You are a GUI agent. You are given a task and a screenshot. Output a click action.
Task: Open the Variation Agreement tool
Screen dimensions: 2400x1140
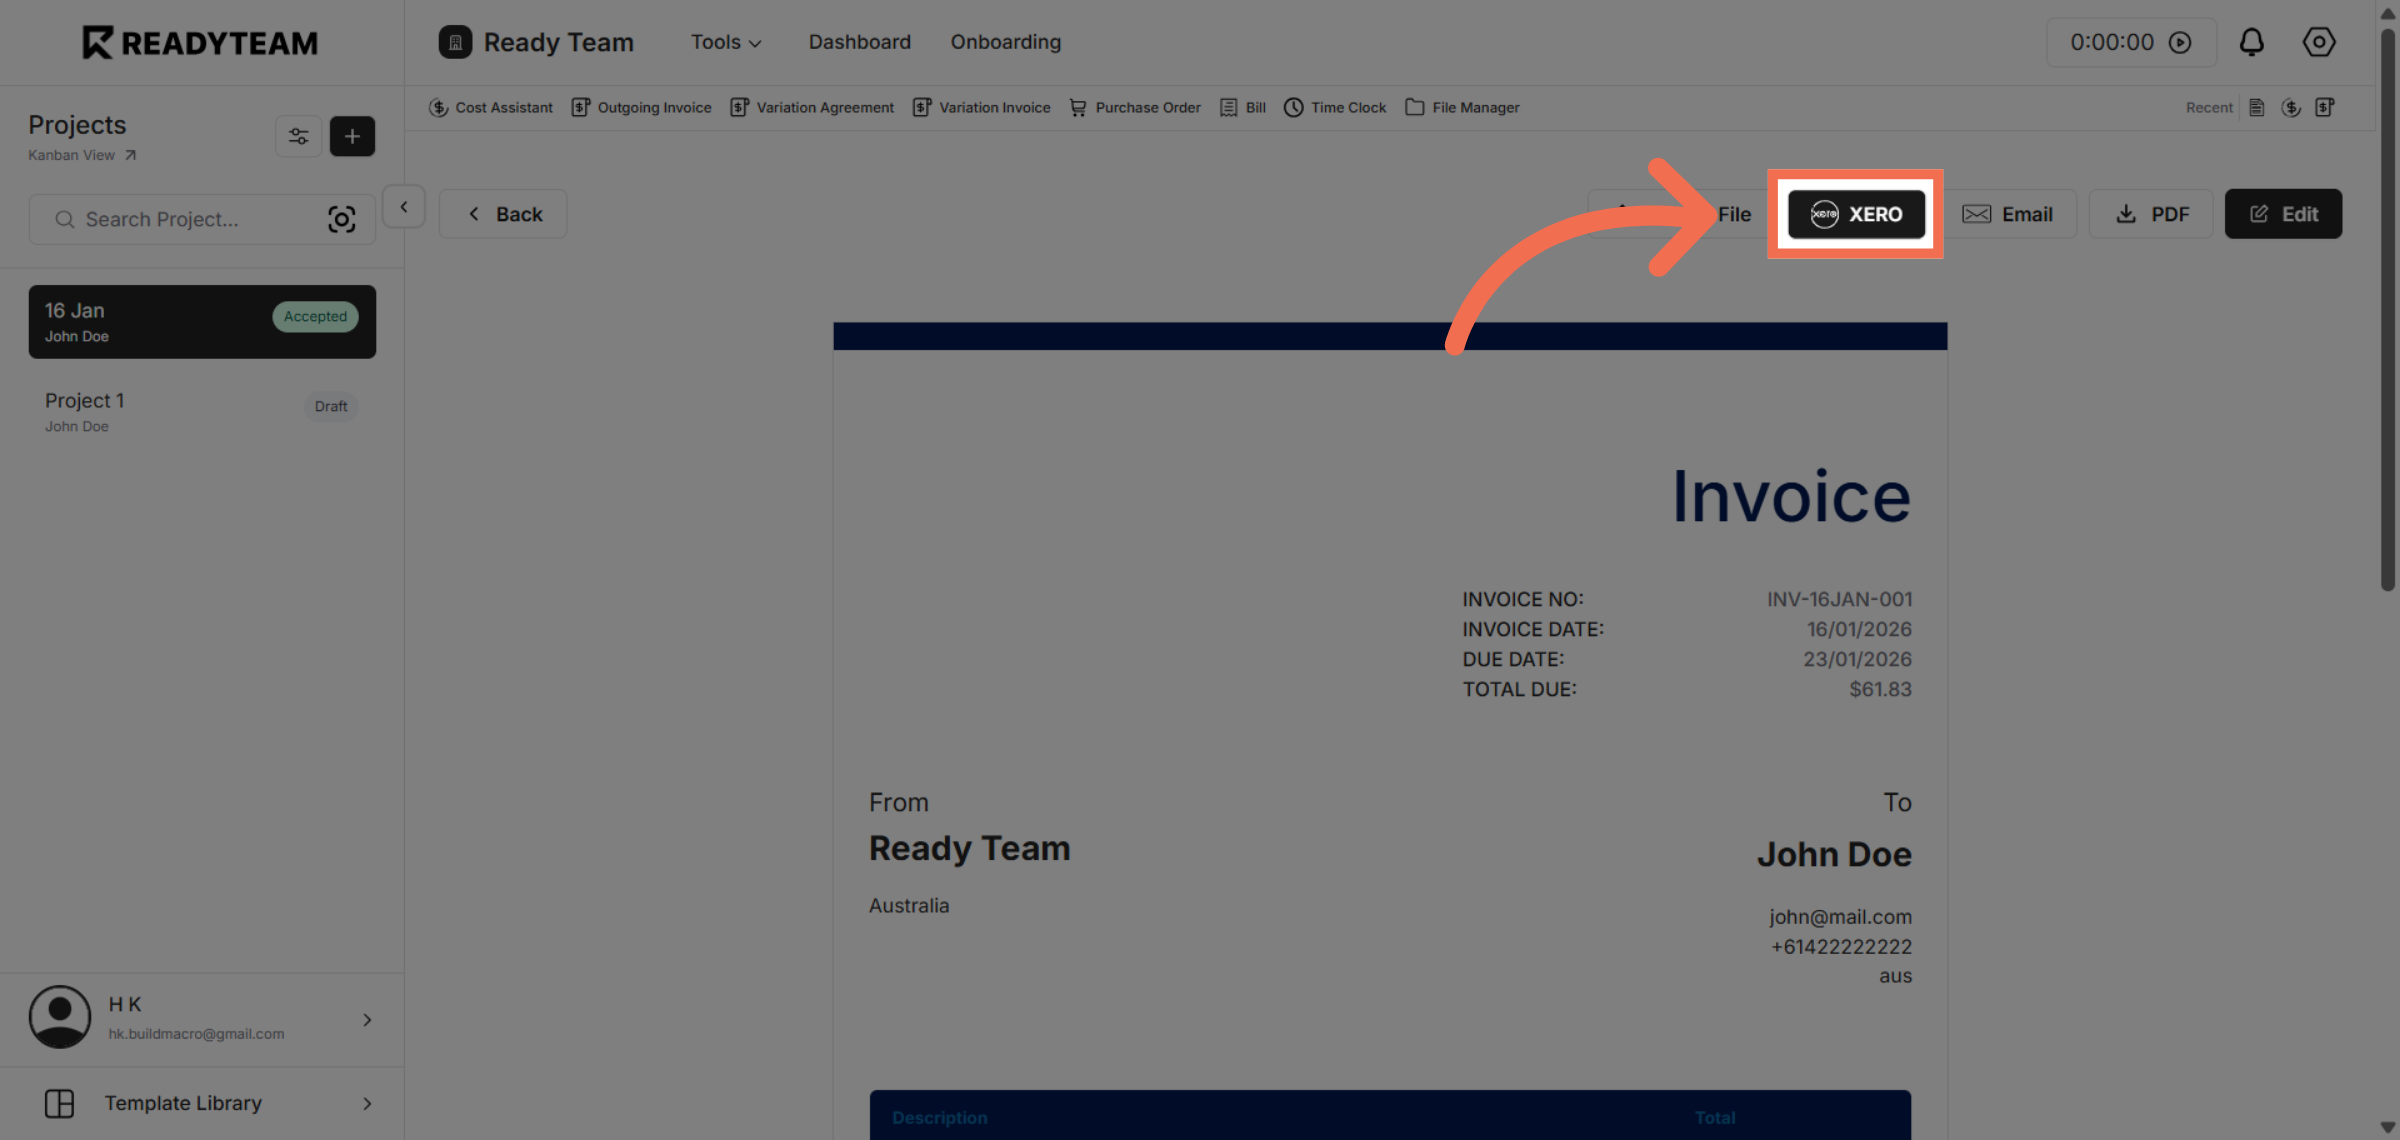click(x=812, y=107)
